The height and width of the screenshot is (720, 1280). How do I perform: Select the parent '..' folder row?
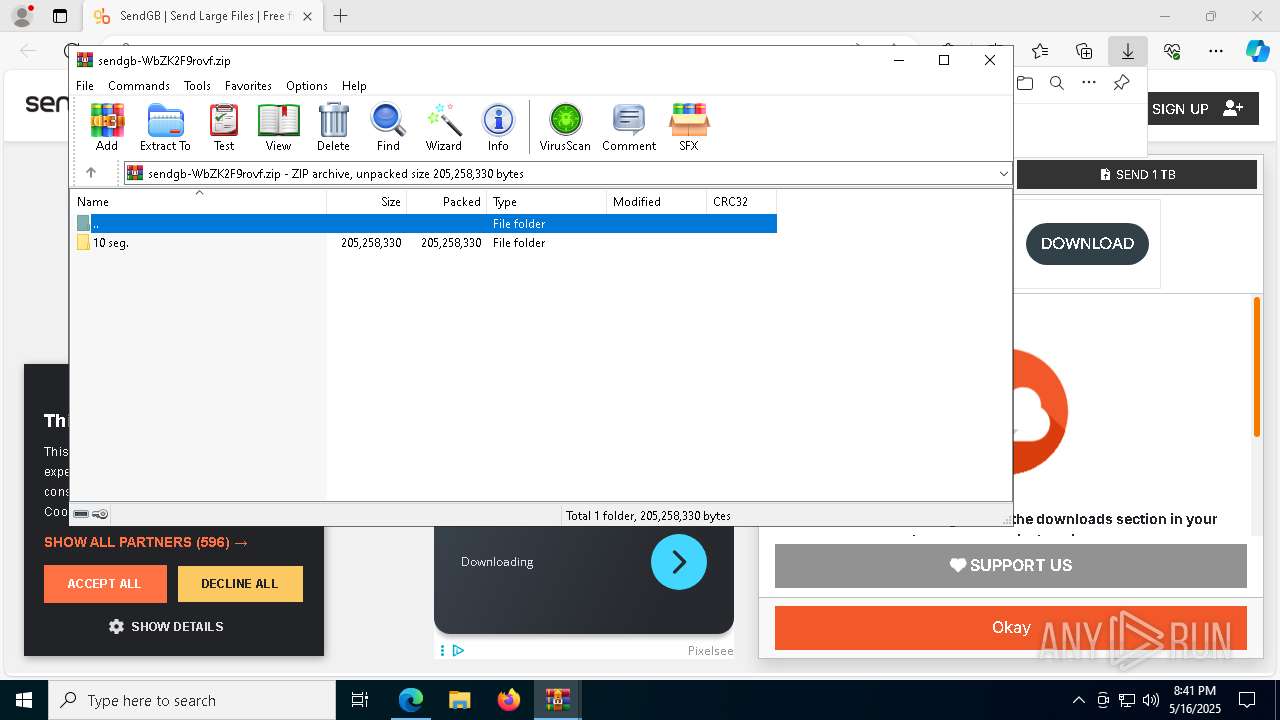(x=425, y=224)
